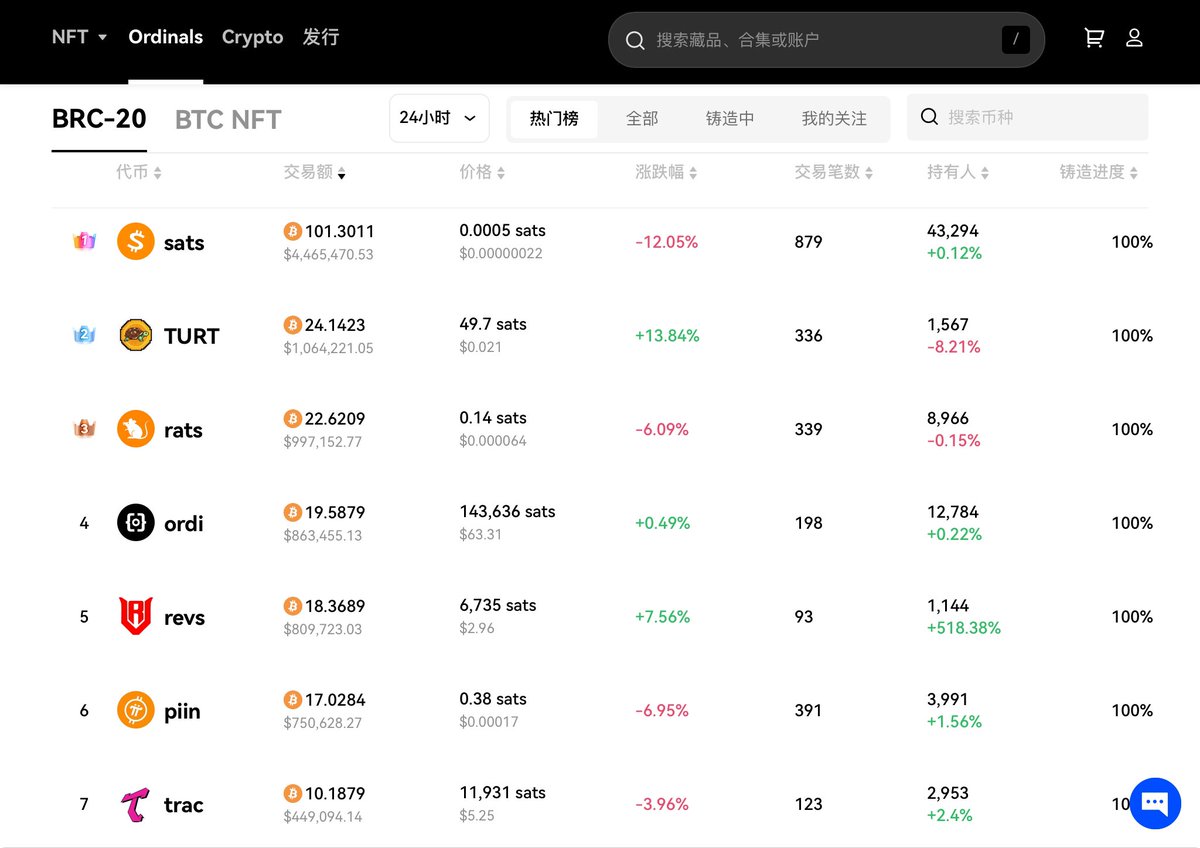This screenshot has height=848, width=1200.
Task: Click the 6,735 sats price of revs
Action: (497, 605)
